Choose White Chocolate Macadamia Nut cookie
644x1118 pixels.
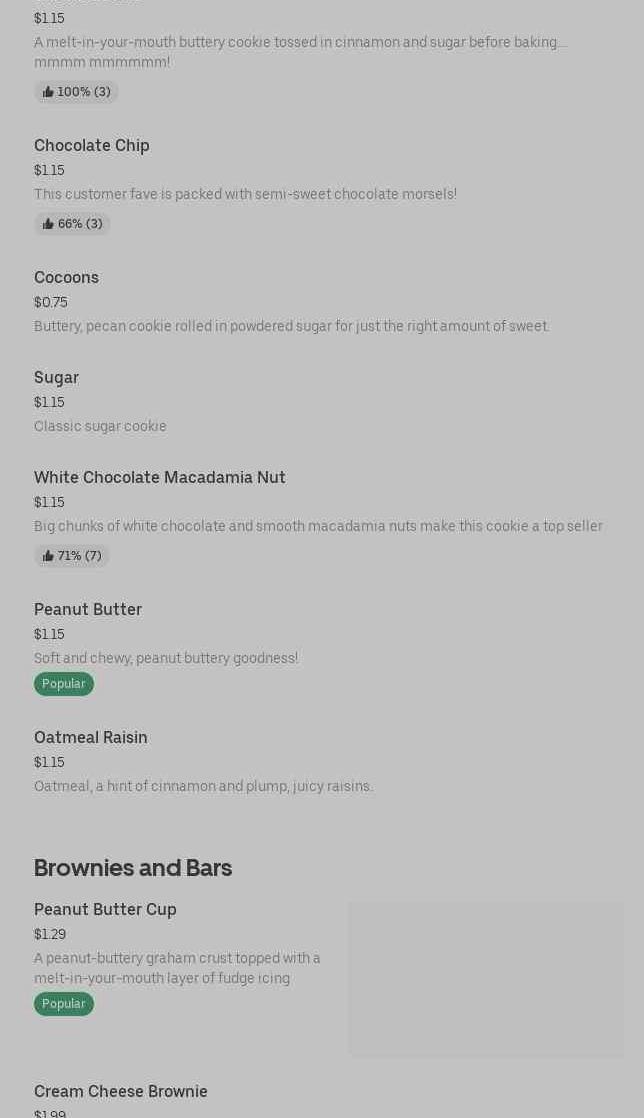point(160,477)
